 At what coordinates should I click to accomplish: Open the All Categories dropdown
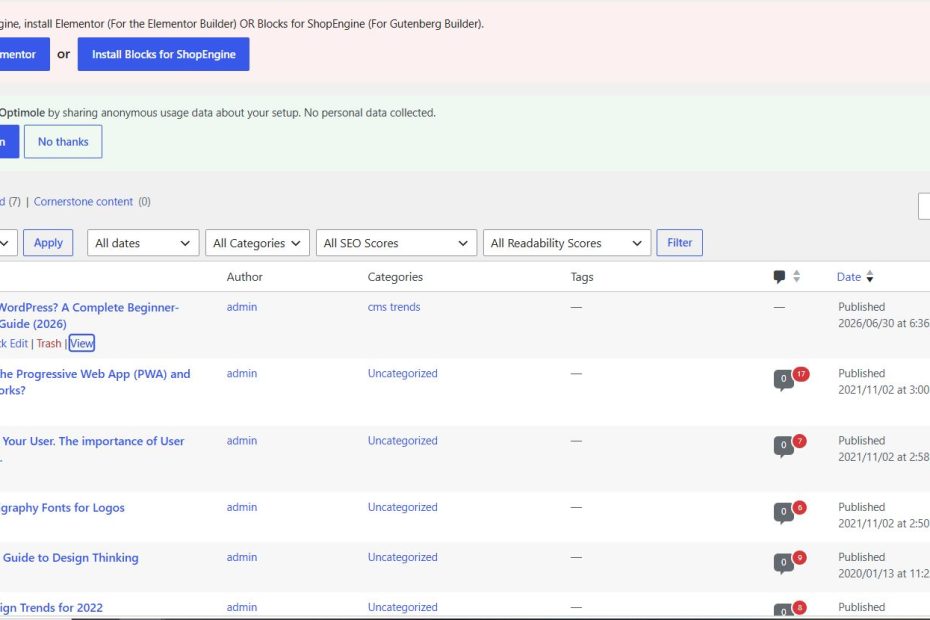point(257,243)
